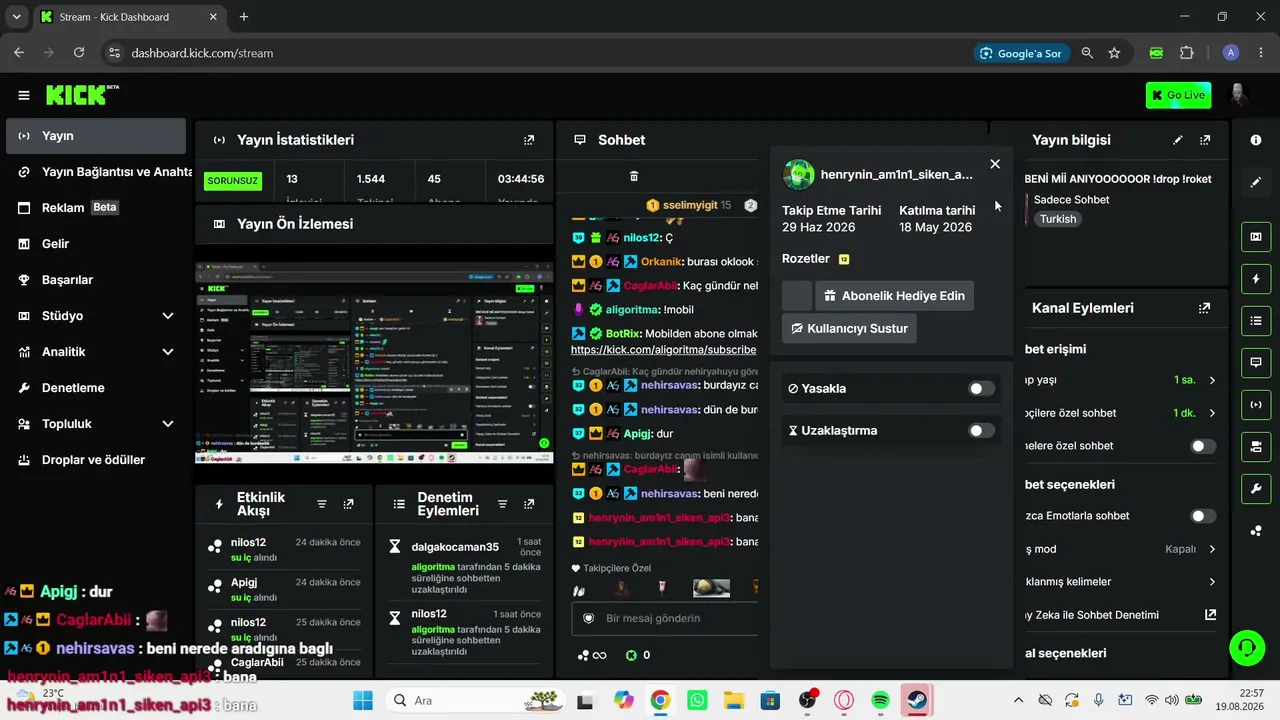Image resolution: width=1280 pixels, height=720 pixels.
Task: Click the Go Live button
Action: pos(1178,95)
